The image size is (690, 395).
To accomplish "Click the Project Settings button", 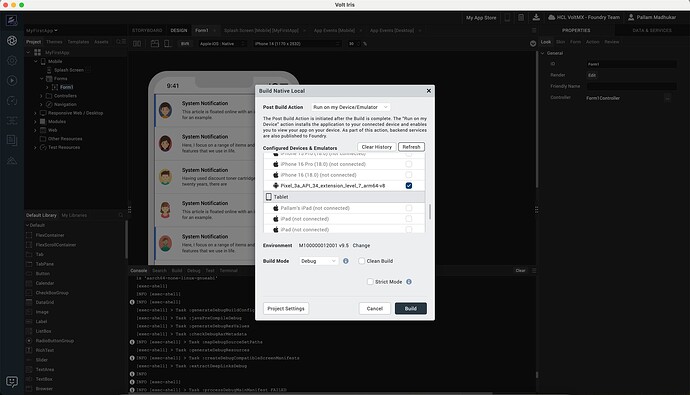I will [x=286, y=308].
